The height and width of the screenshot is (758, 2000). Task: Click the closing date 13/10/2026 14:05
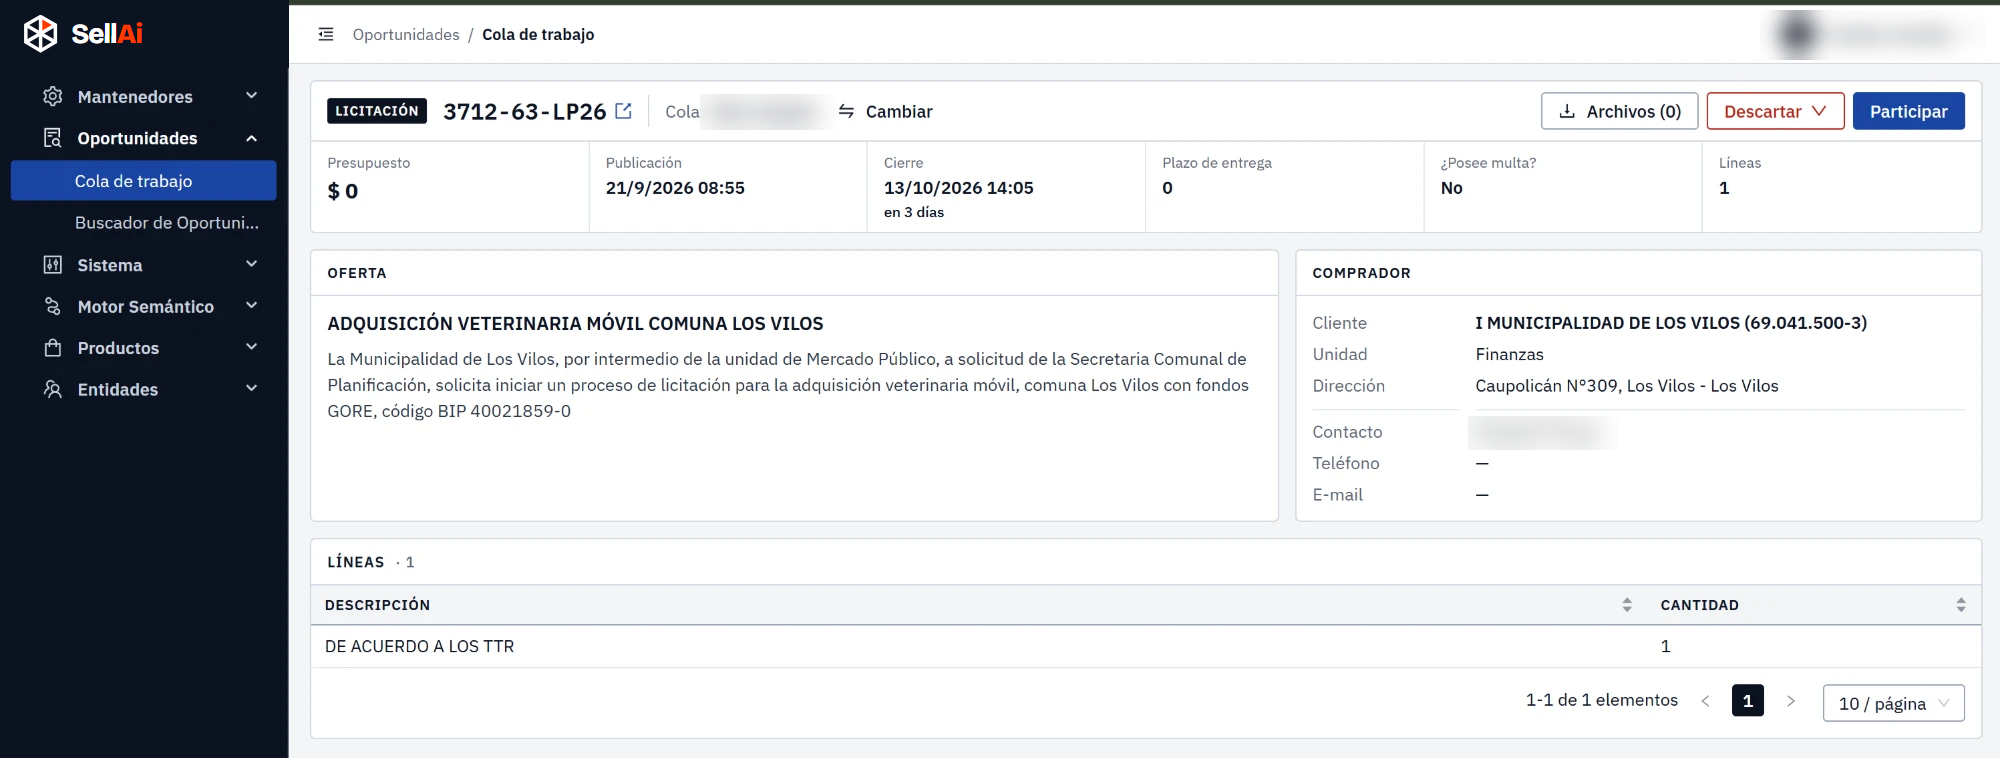click(959, 188)
